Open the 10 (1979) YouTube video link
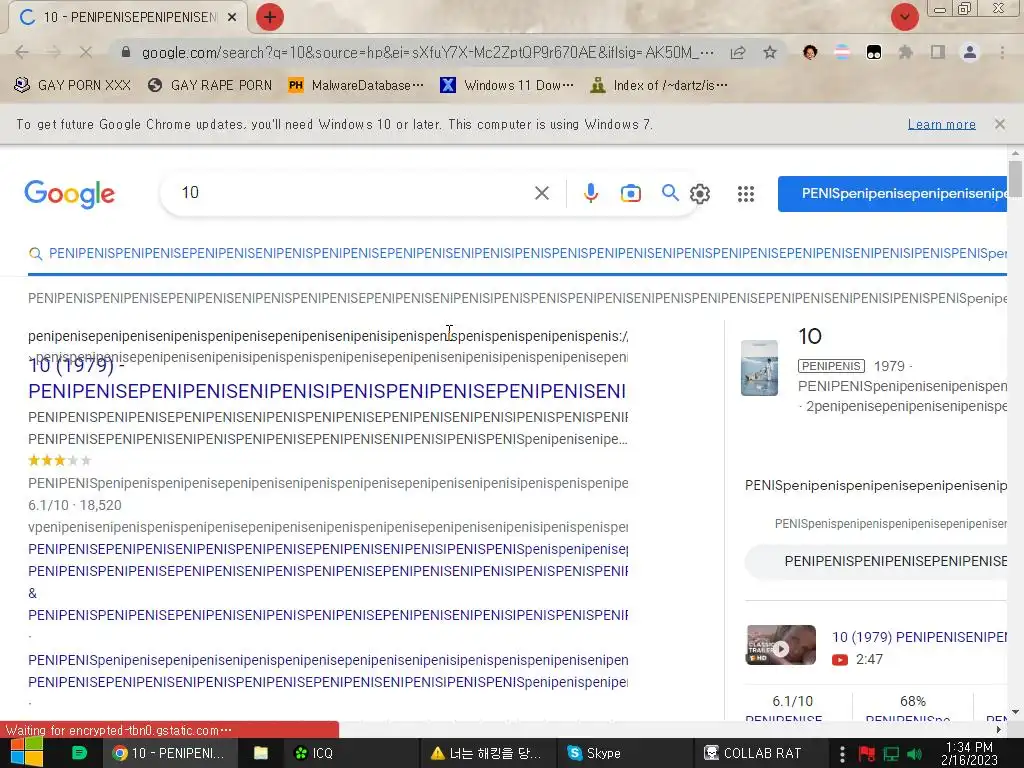1024x768 pixels. (919, 637)
